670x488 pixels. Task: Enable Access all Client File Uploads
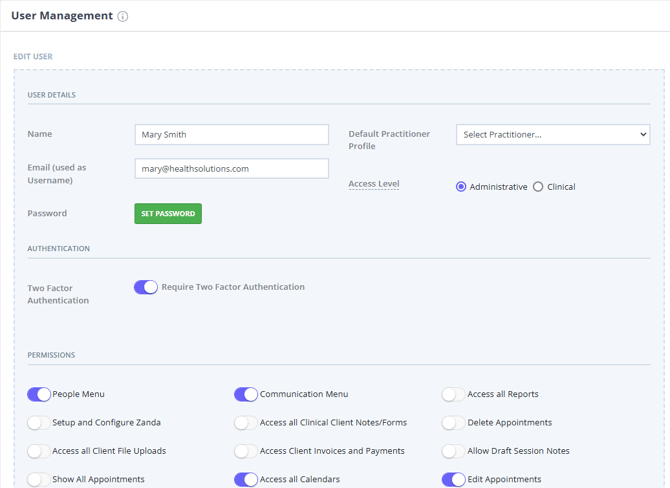[x=39, y=451]
